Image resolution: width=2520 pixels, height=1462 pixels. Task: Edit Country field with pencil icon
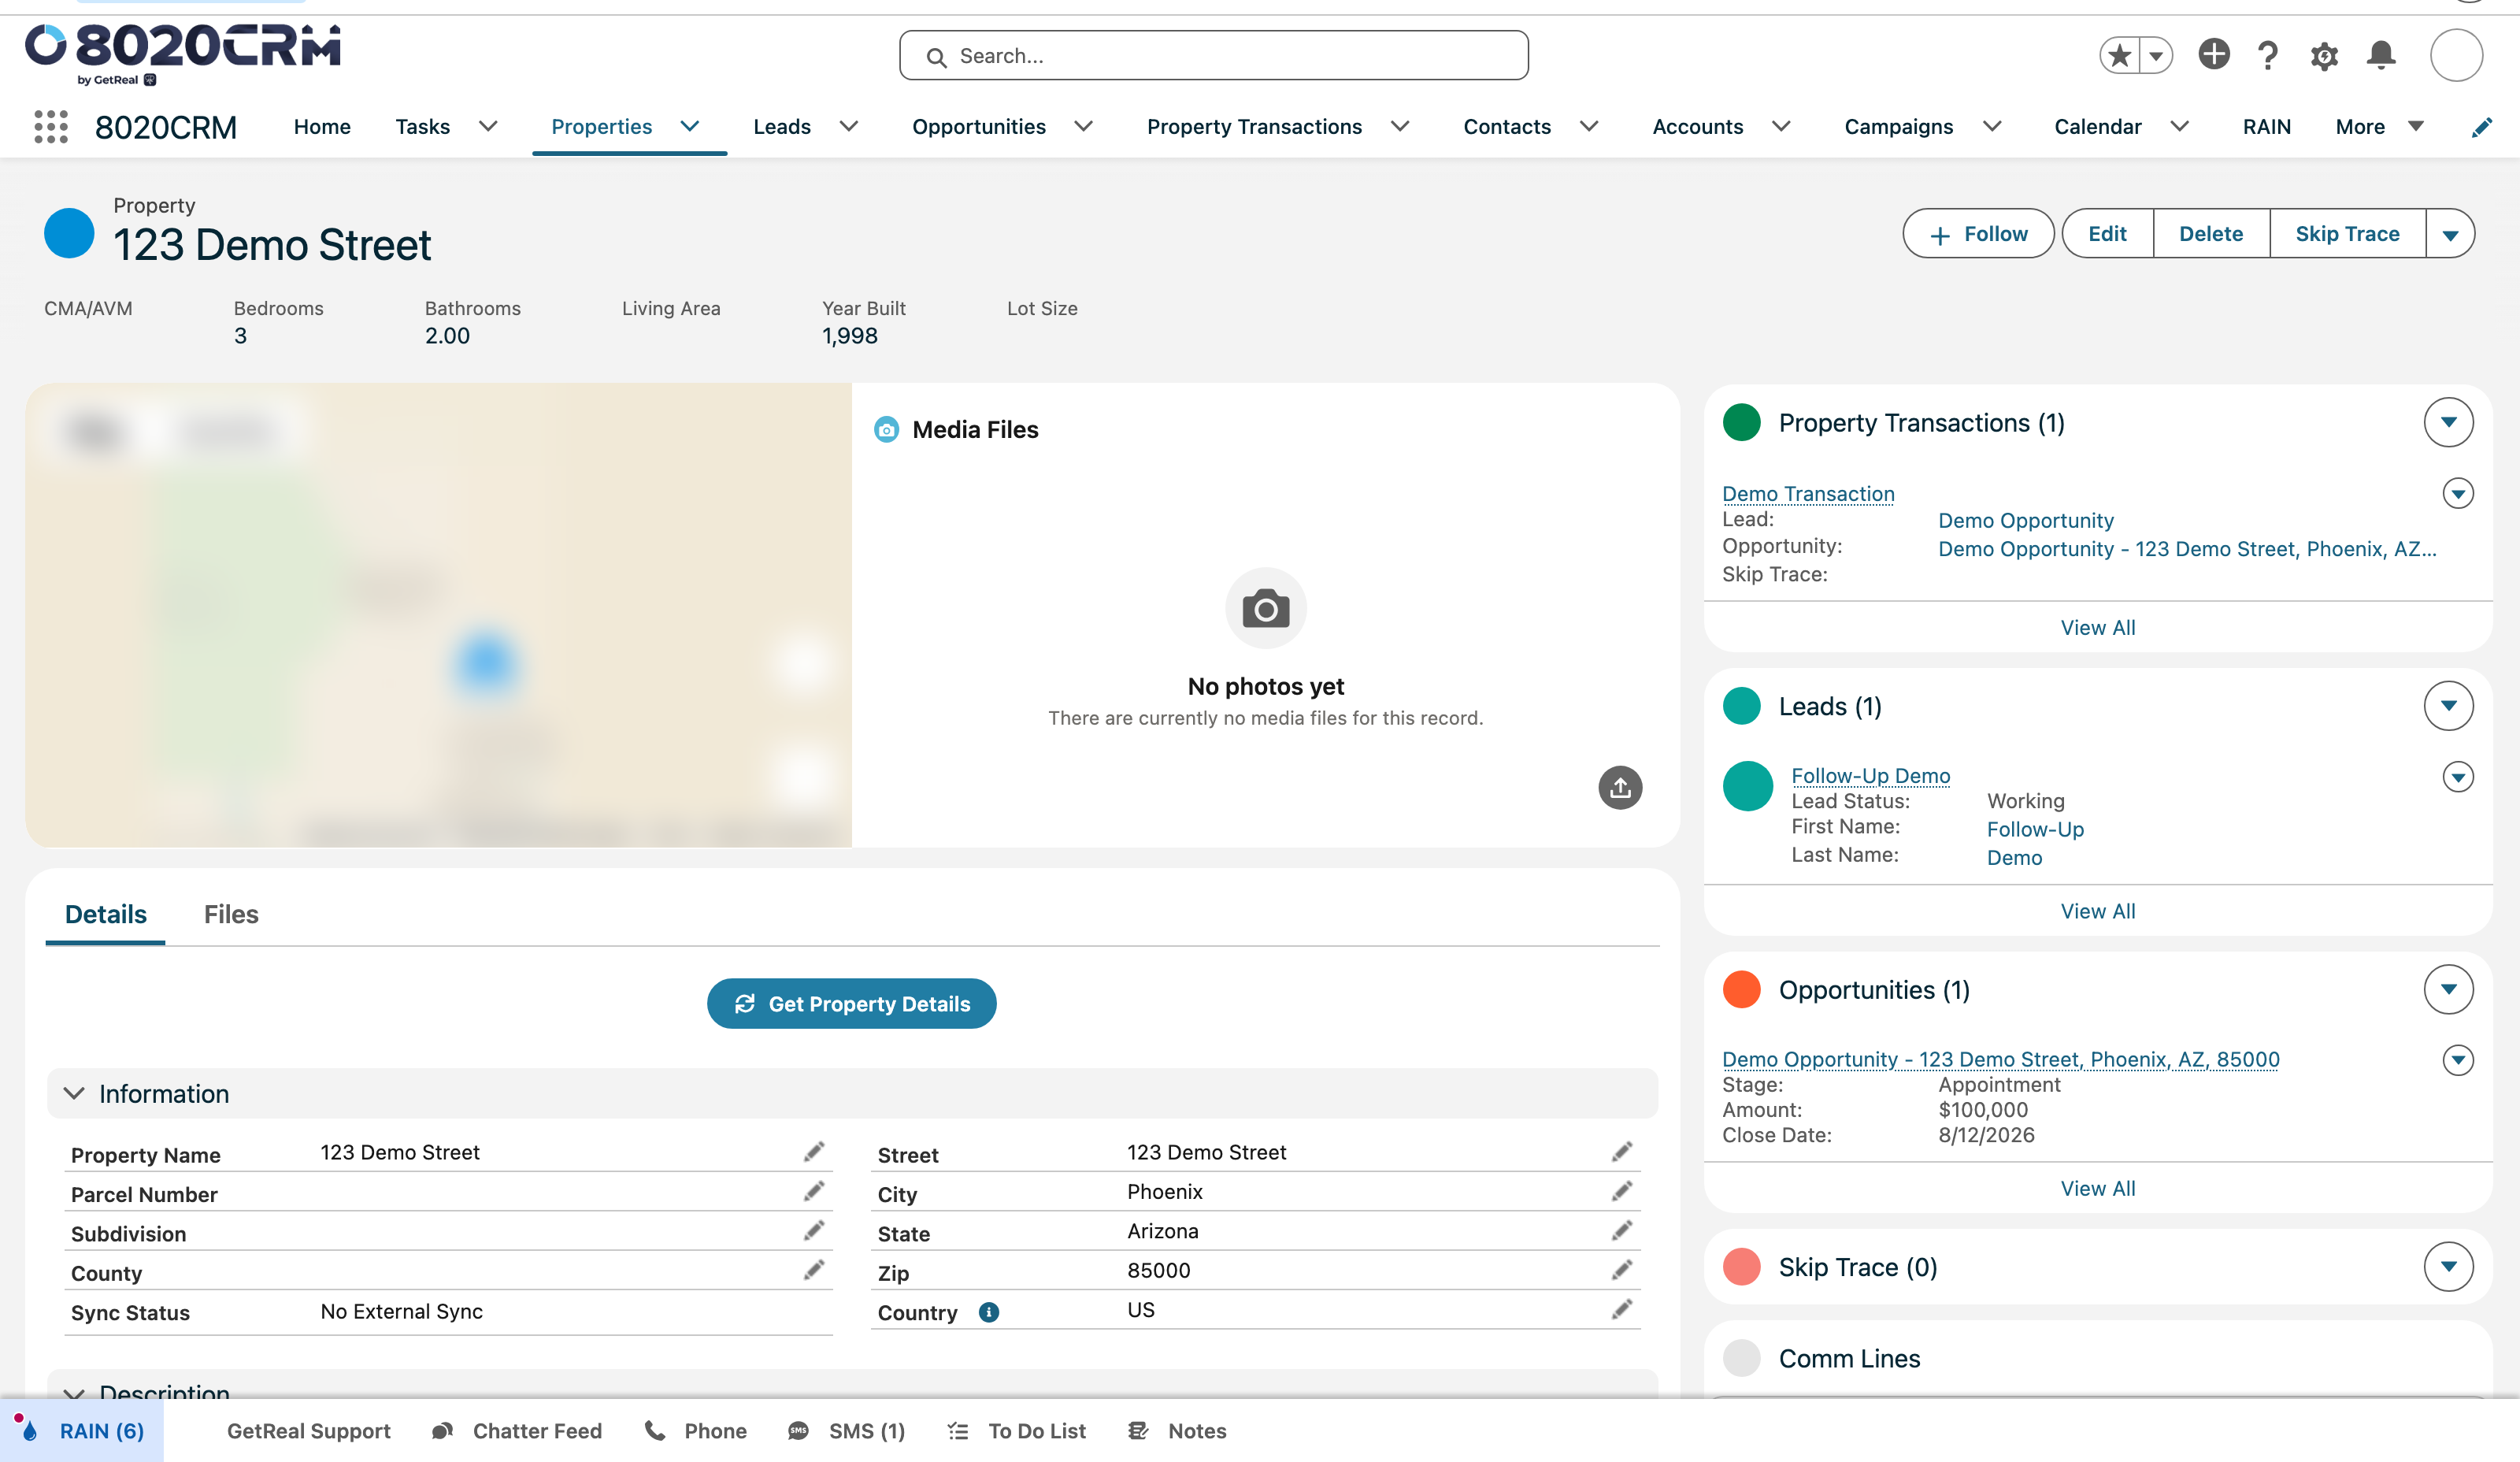tap(1622, 1309)
